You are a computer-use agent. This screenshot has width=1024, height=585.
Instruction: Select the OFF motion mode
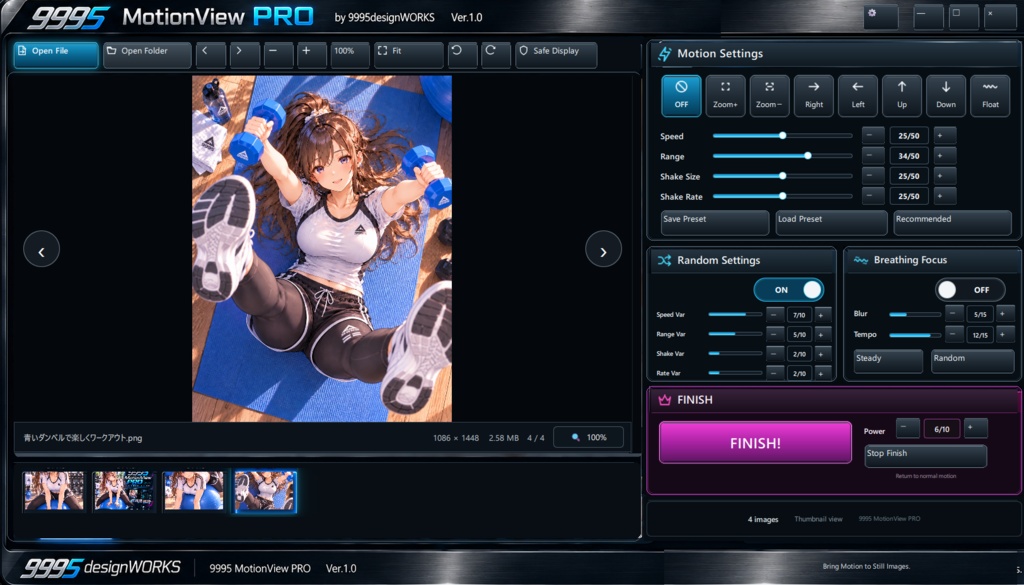pos(681,95)
